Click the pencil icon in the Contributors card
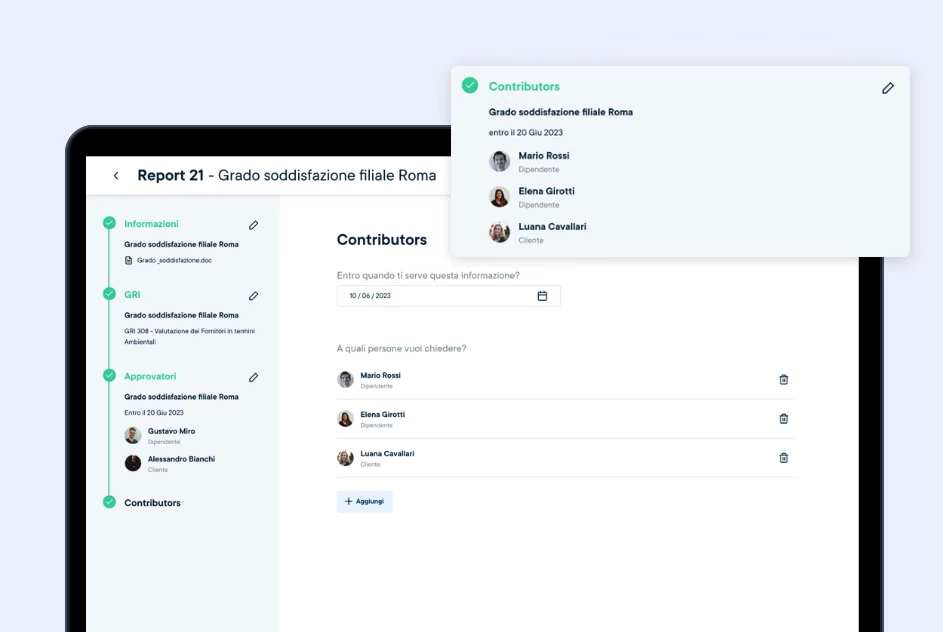943x632 pixels. [x=888, y=88]
